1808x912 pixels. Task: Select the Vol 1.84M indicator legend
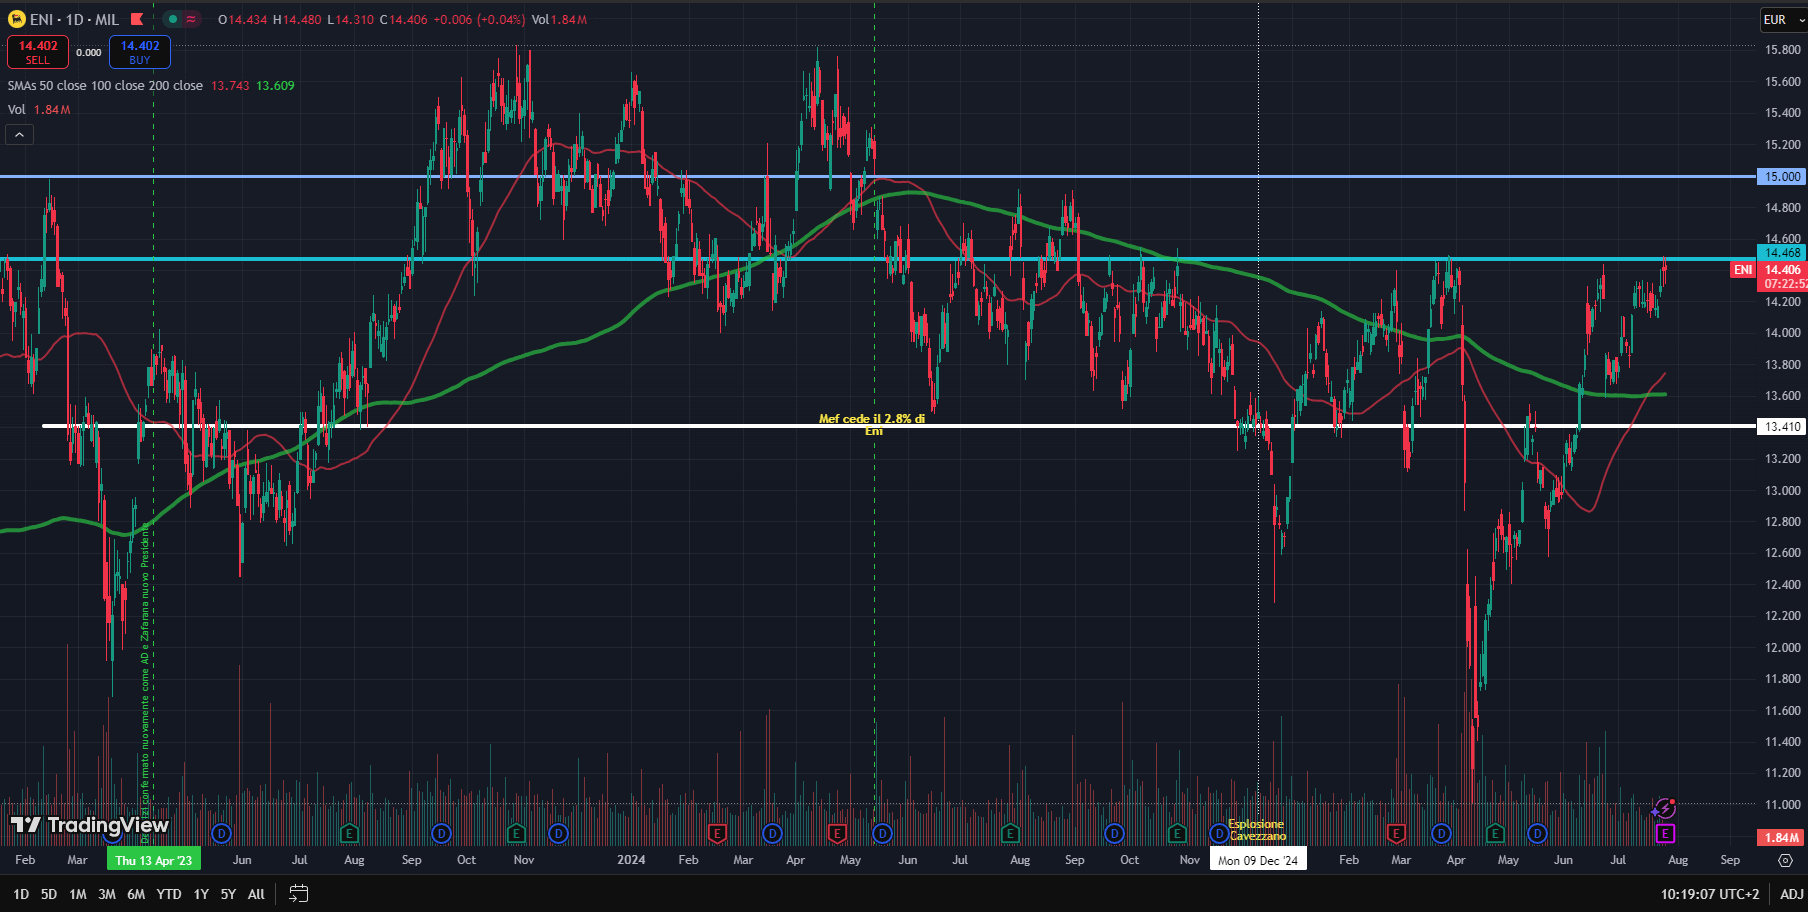pyautogui.click(x=39, y=110)
